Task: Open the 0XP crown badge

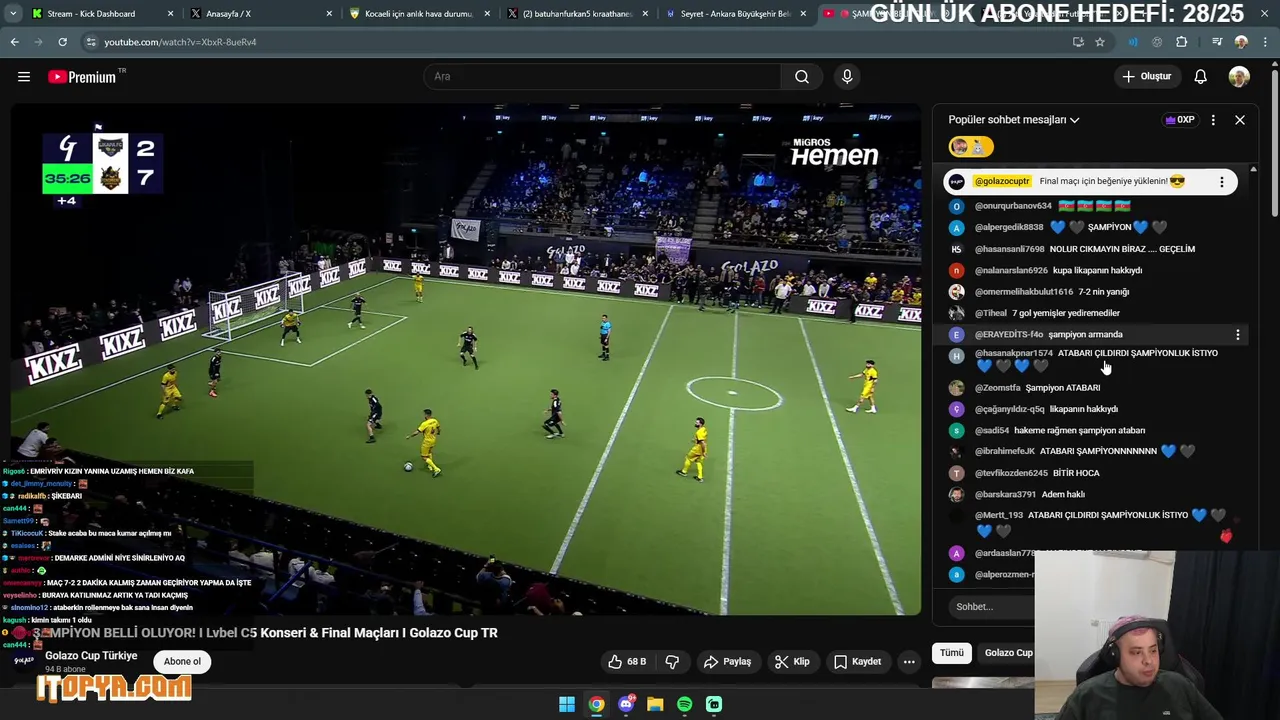Action: [1180, 120]
